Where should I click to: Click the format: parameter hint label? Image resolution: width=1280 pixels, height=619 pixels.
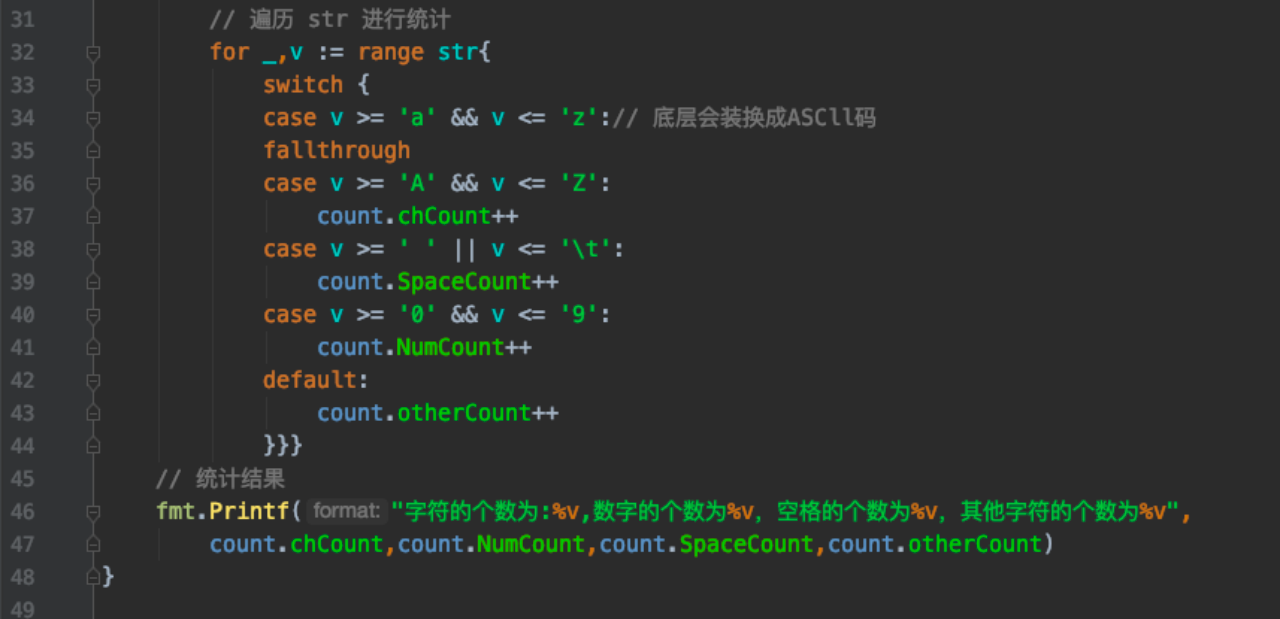click(x=346, y=512)
